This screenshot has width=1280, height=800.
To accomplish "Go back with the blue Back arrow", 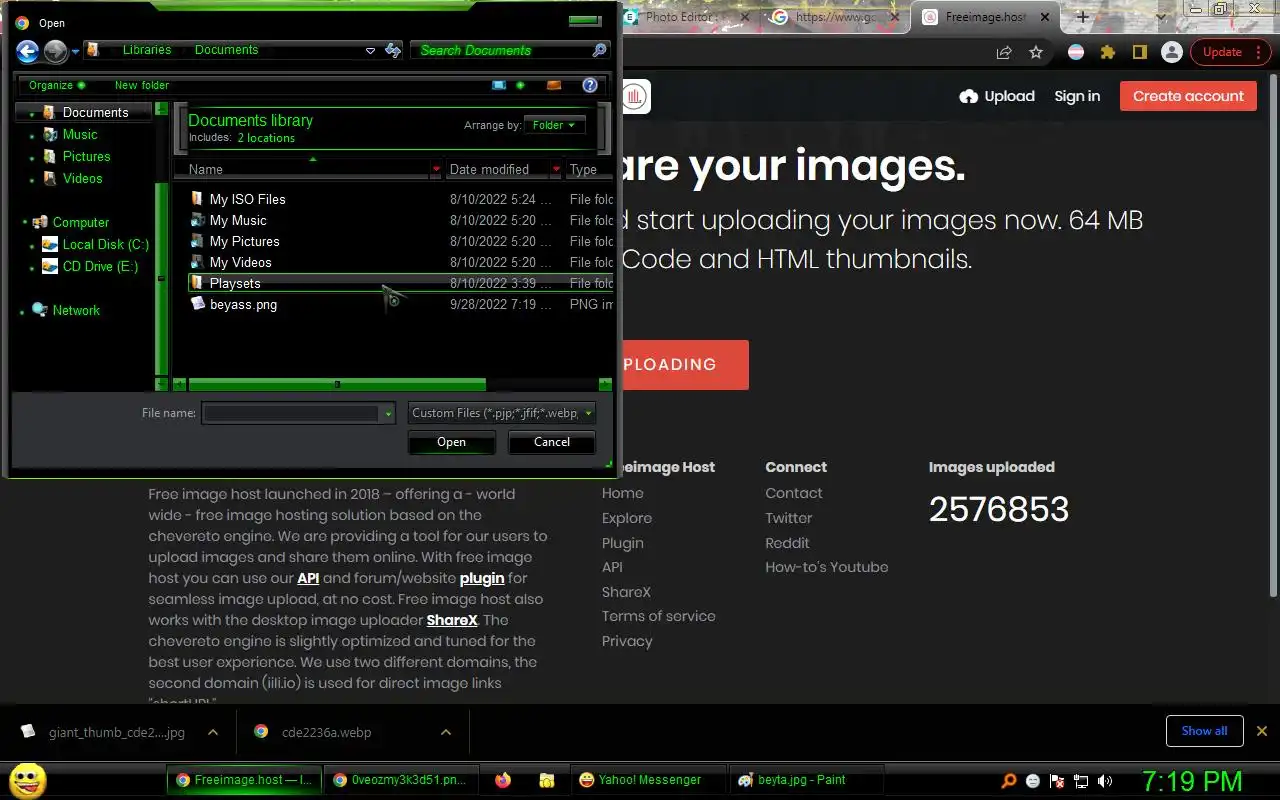I will pyautogui.click(x=28, y=51).
